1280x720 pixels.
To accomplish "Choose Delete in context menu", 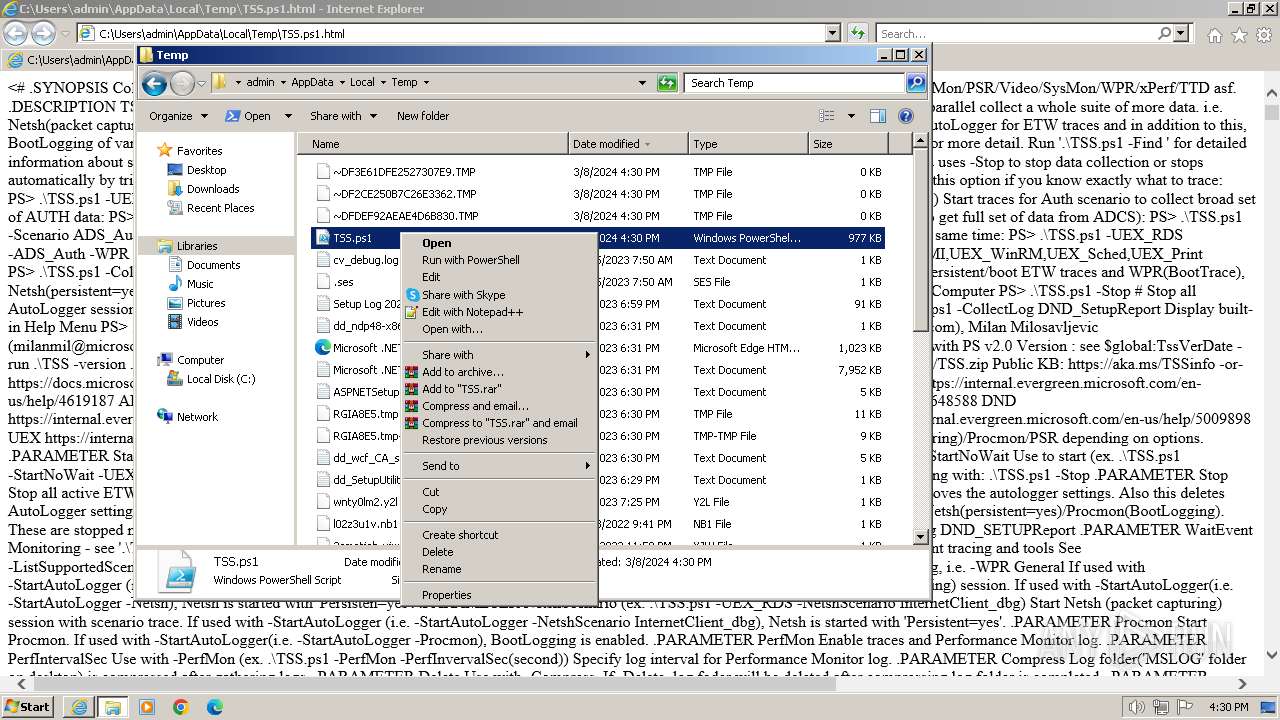I will point(499,552).
